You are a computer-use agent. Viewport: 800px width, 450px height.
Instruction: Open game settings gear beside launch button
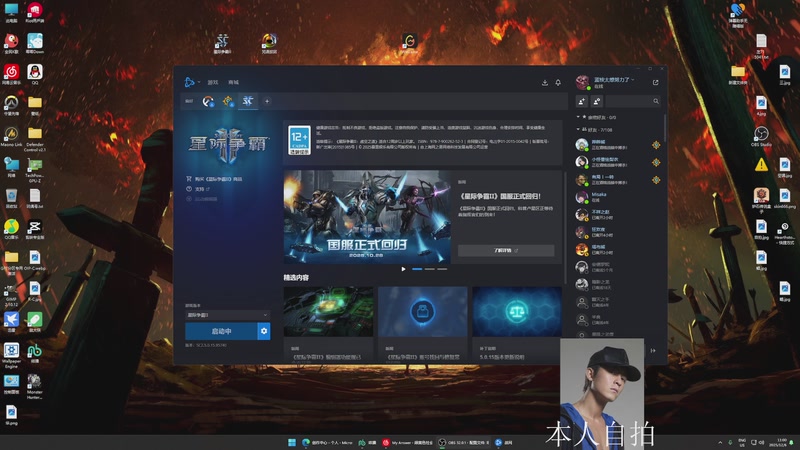(x=264, y=331)
